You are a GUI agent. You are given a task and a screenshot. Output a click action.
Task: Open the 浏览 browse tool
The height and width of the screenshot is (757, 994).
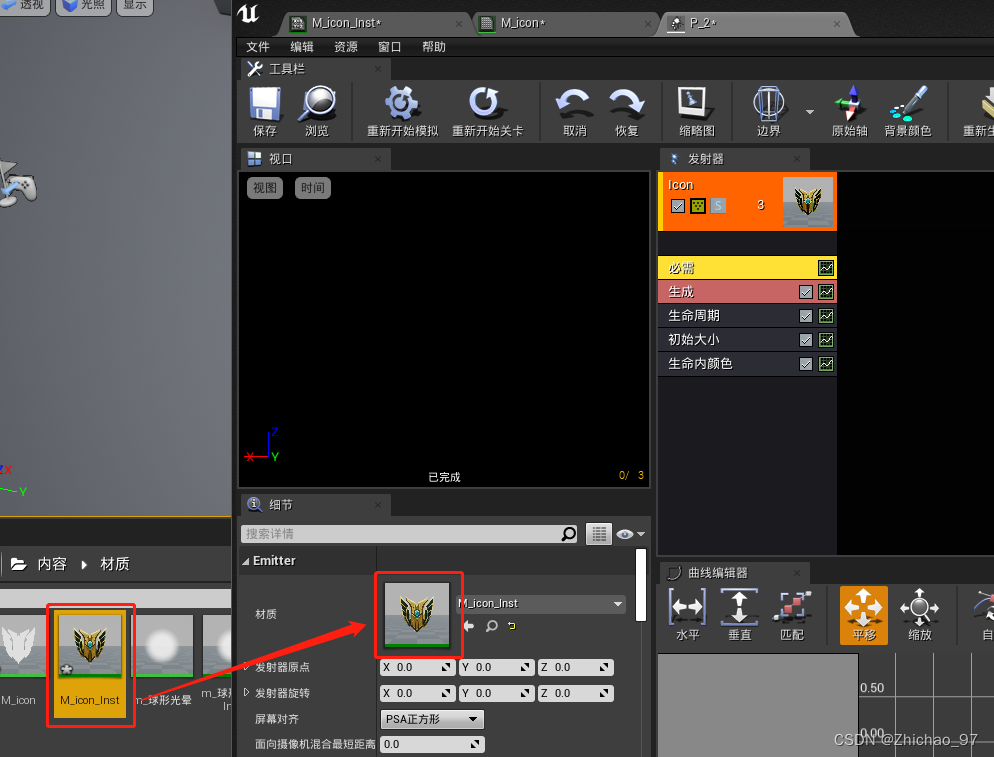(x=317, y=111)
